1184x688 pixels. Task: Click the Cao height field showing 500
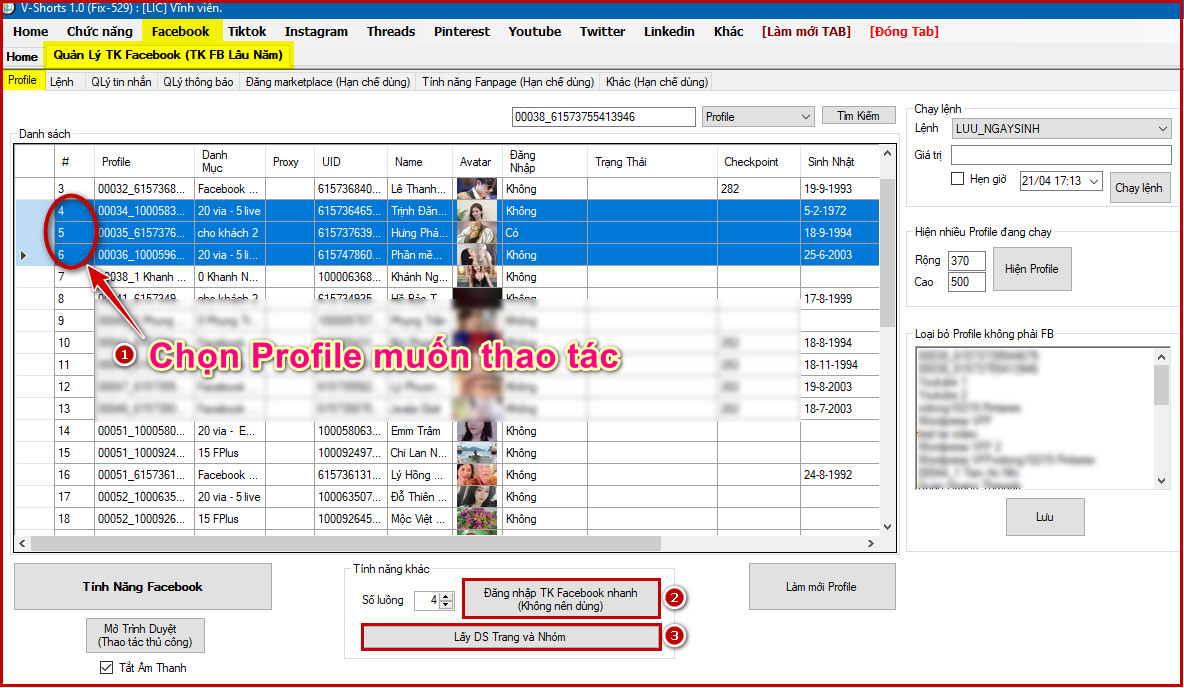[x=967, y=282]
